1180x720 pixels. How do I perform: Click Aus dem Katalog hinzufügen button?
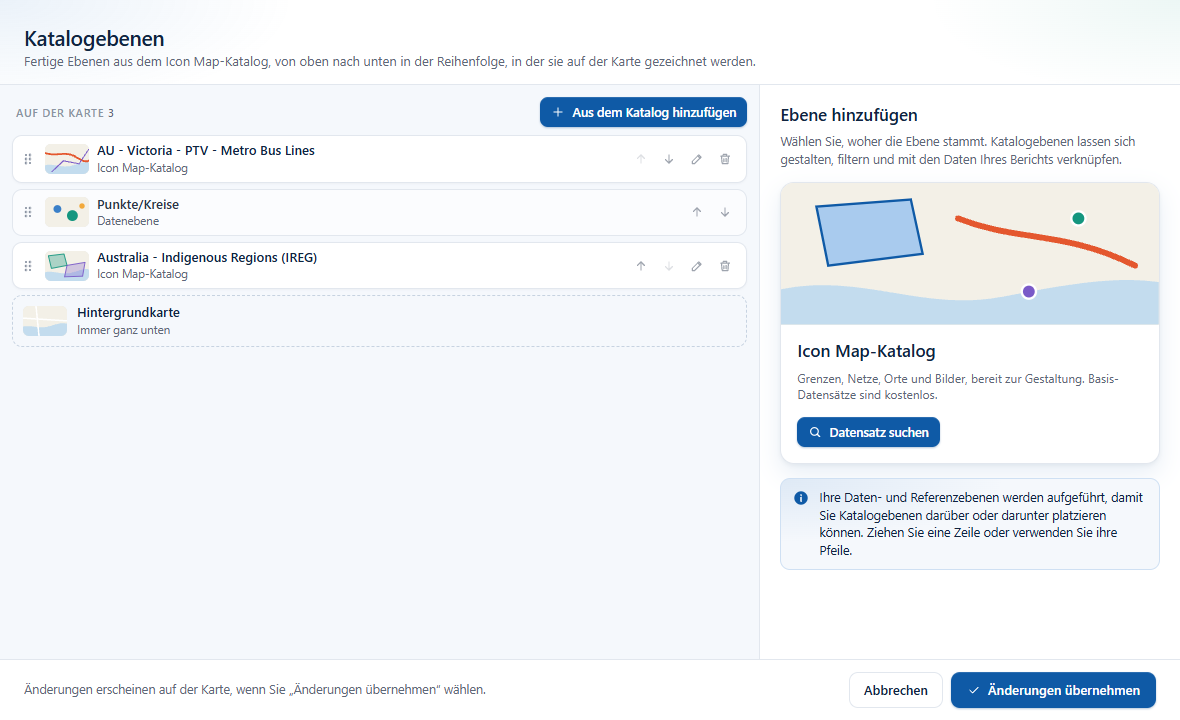click(x=643, y=112)
